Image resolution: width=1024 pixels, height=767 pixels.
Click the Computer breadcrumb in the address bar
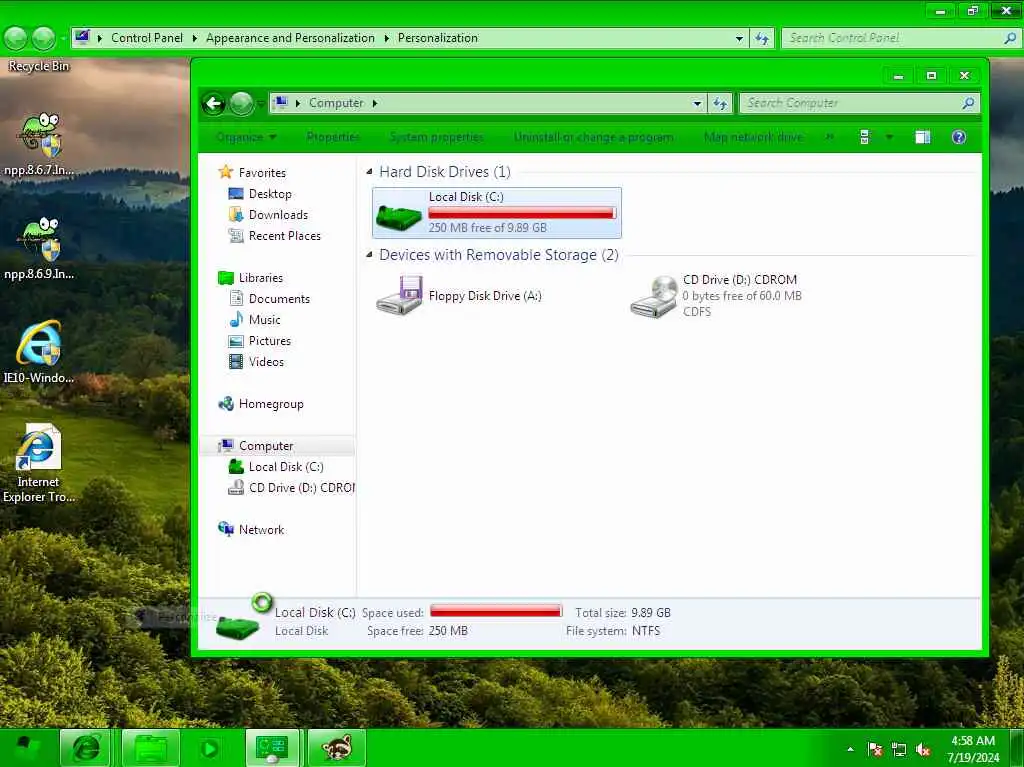(x=336, y=103)
